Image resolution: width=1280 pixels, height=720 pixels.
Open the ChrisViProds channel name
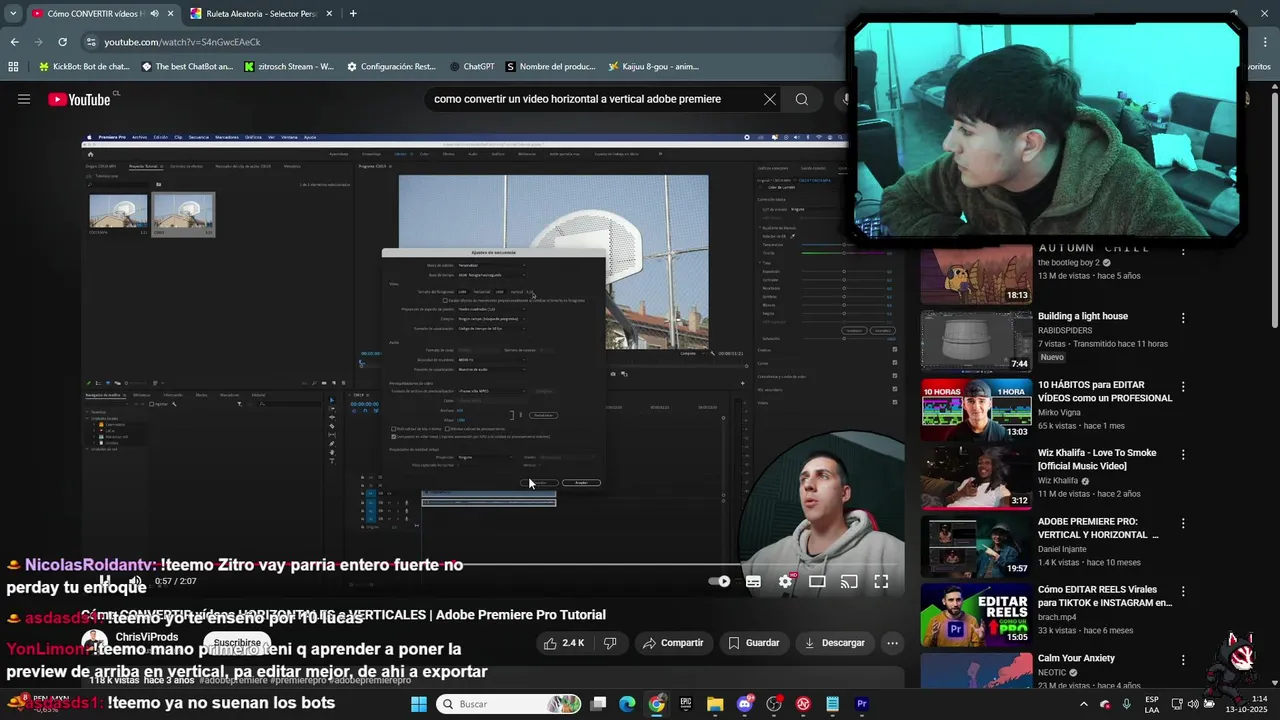pos(147,637)
